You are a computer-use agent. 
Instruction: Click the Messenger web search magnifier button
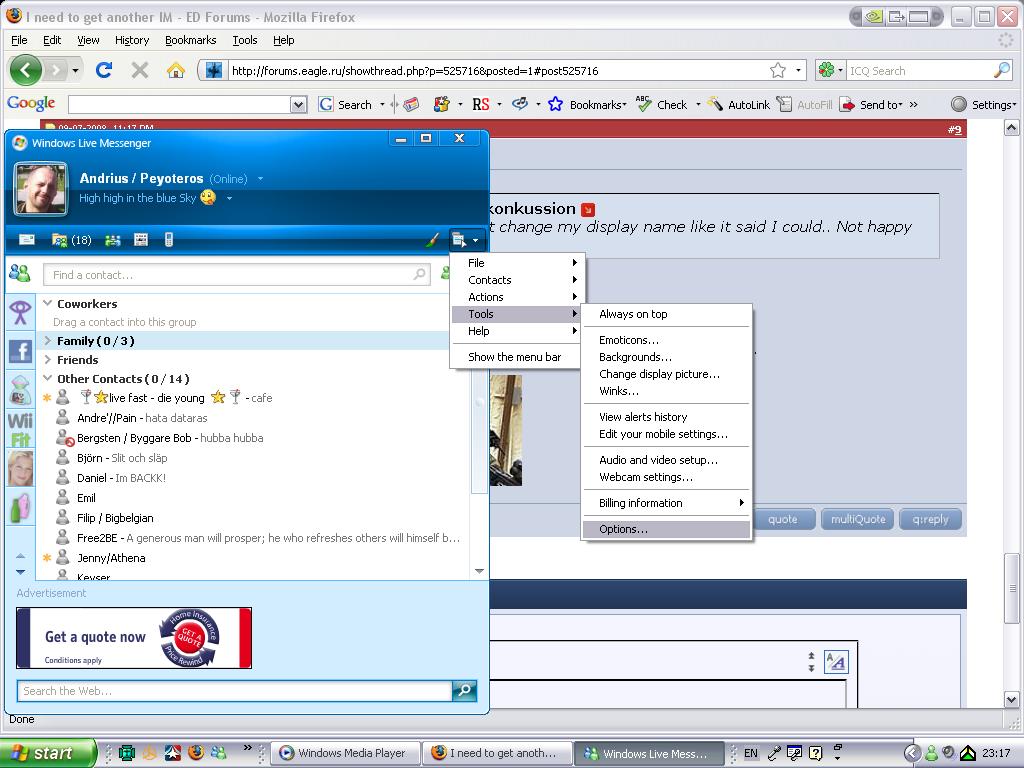(x=464, y=690)
